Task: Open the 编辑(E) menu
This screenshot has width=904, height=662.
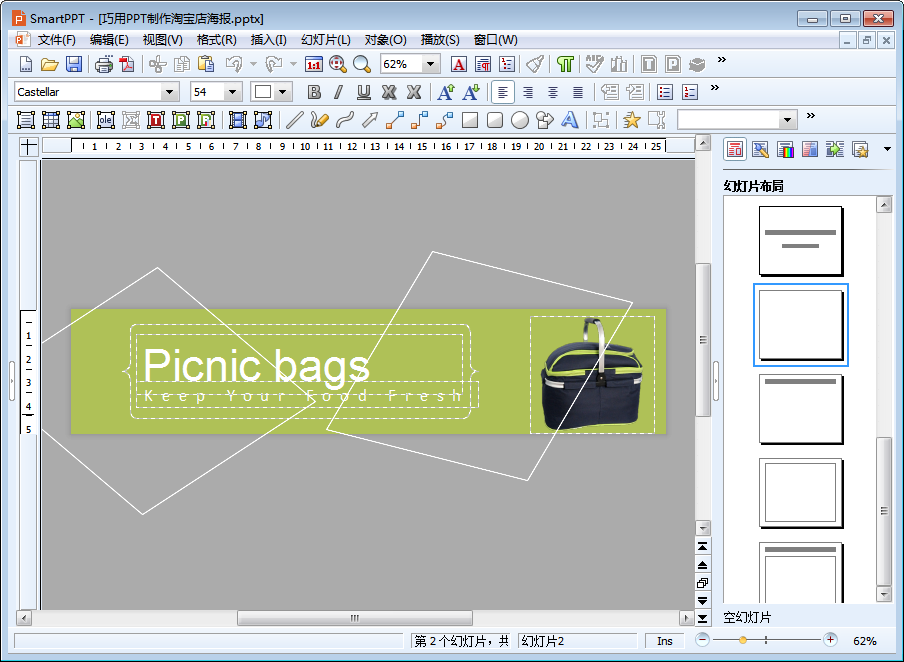Action: click(109, 40)
